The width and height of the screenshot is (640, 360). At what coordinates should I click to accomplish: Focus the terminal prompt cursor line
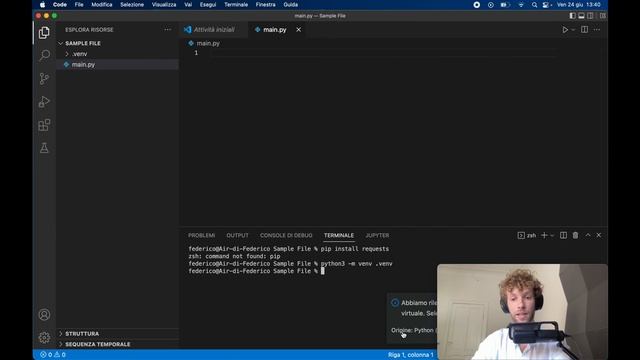tap(256, 271)
